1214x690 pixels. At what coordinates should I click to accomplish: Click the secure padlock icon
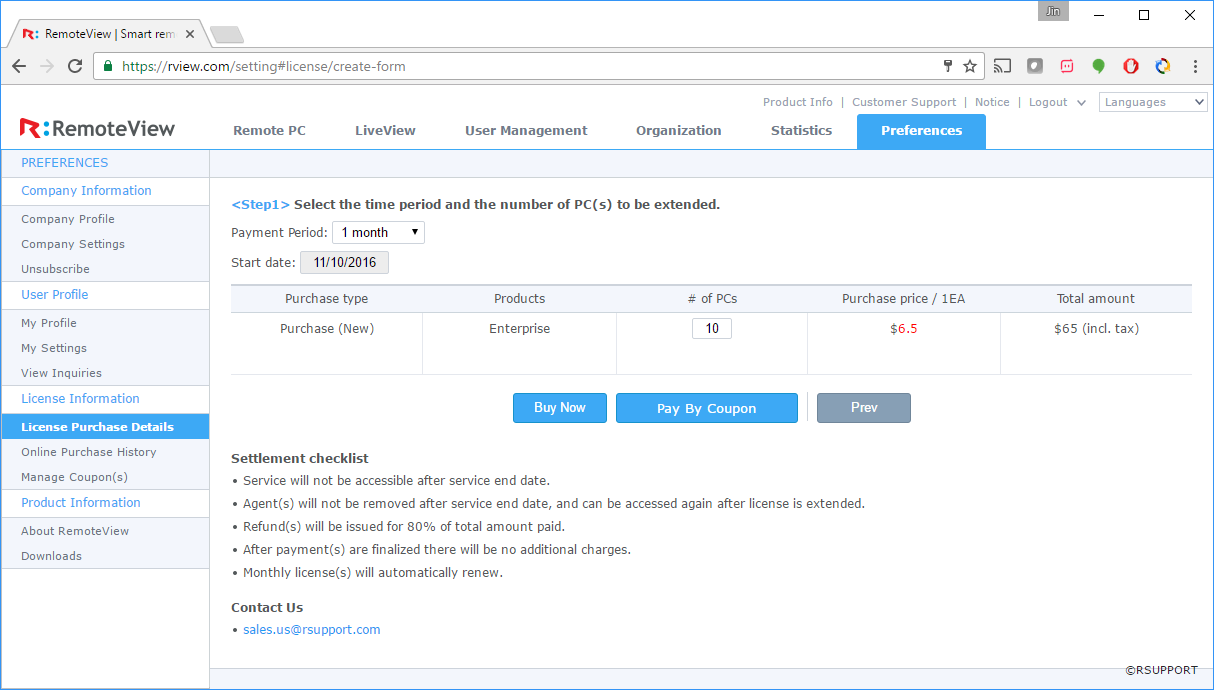[108, 66]
